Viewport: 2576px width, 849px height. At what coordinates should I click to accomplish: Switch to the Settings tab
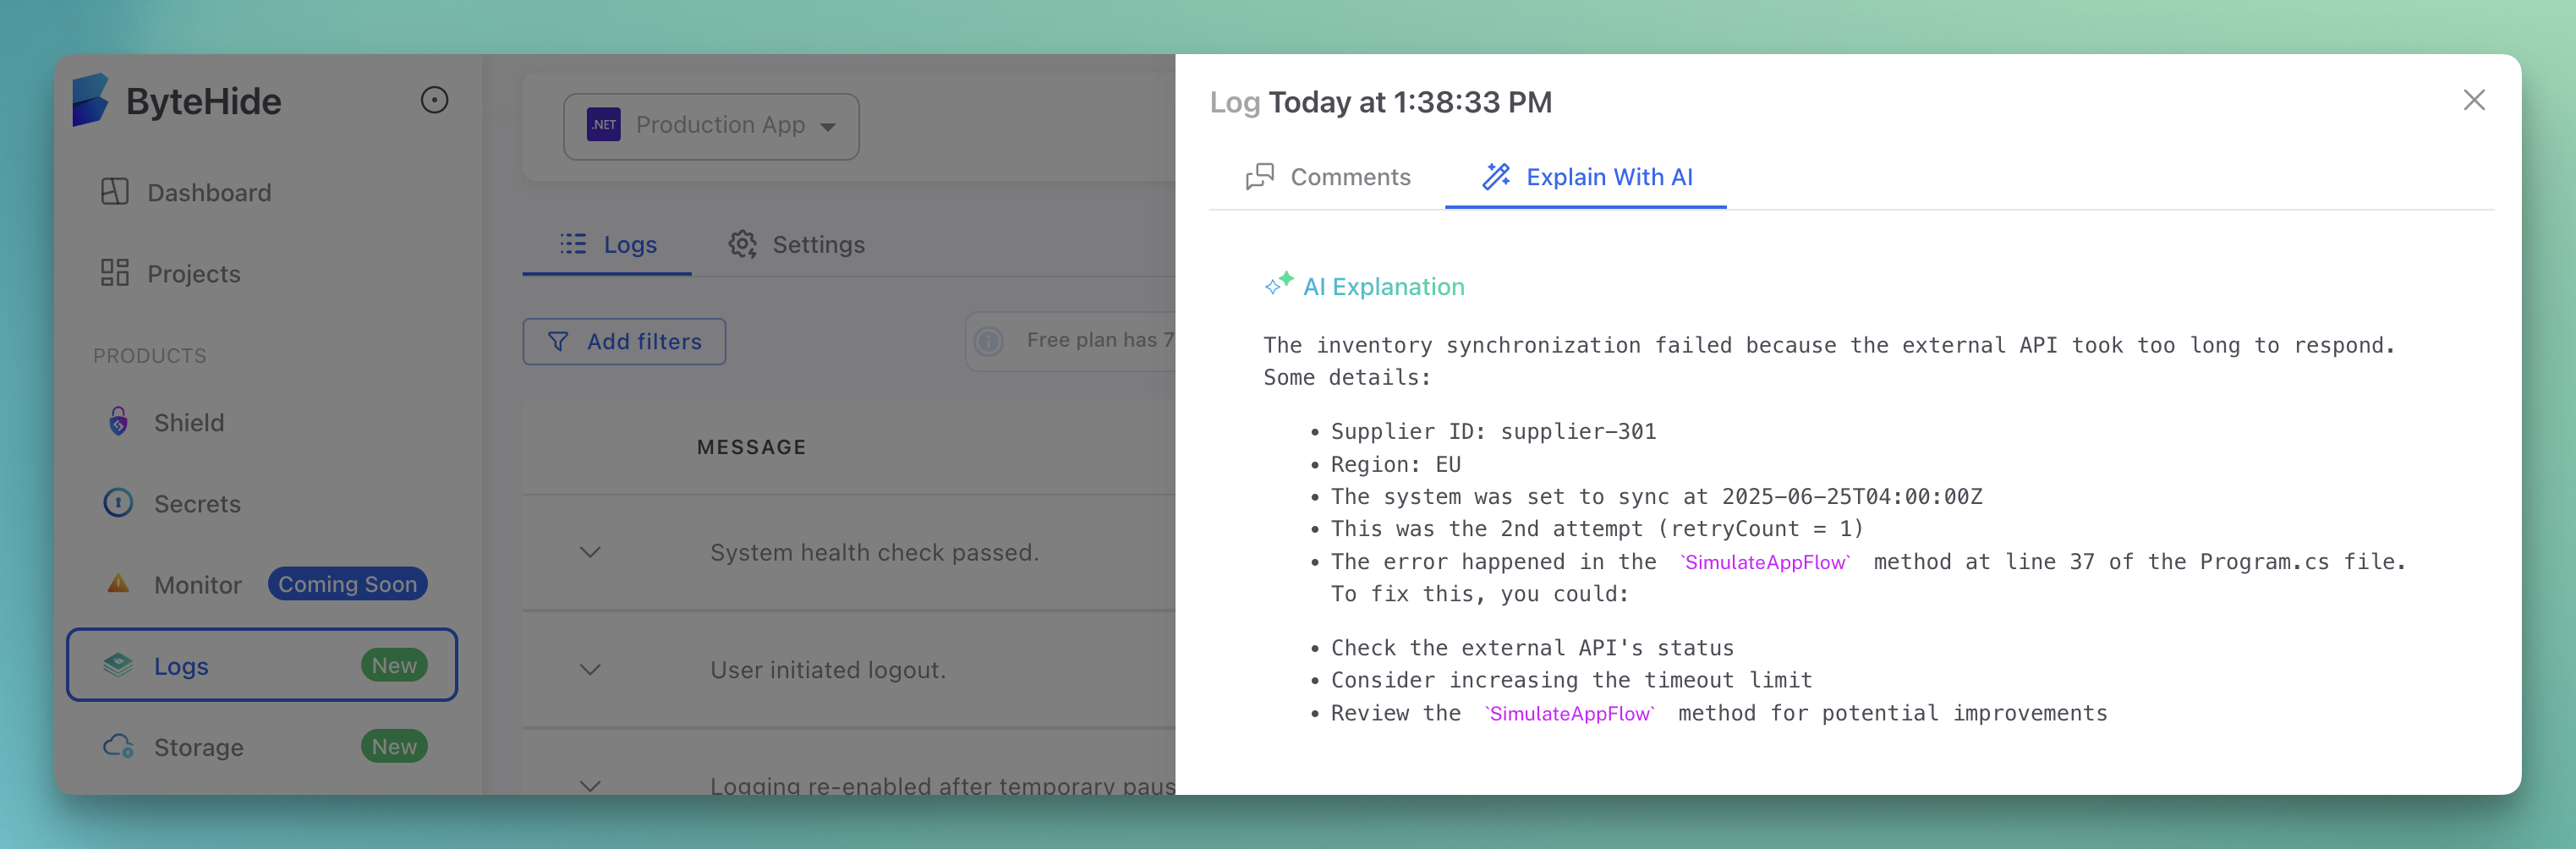click(797, 244)
